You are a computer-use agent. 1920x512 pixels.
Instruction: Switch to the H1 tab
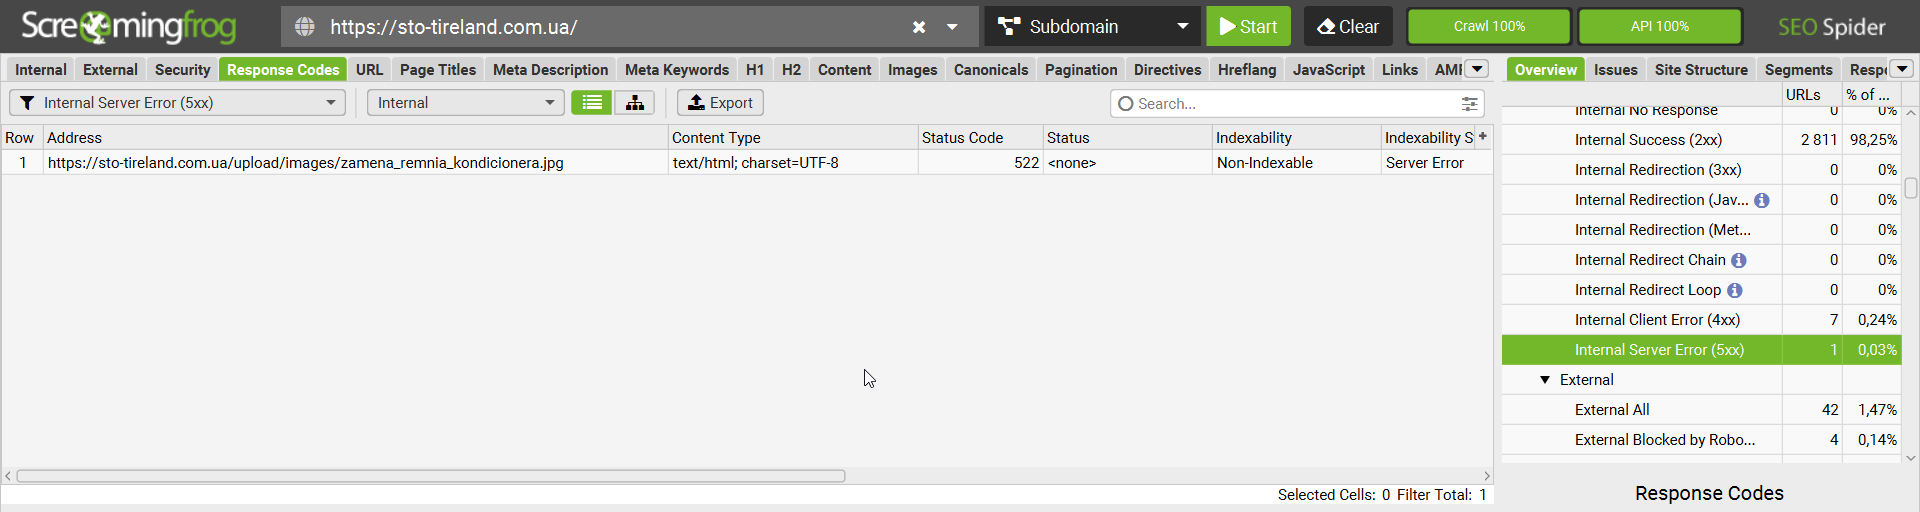[755, 70]
